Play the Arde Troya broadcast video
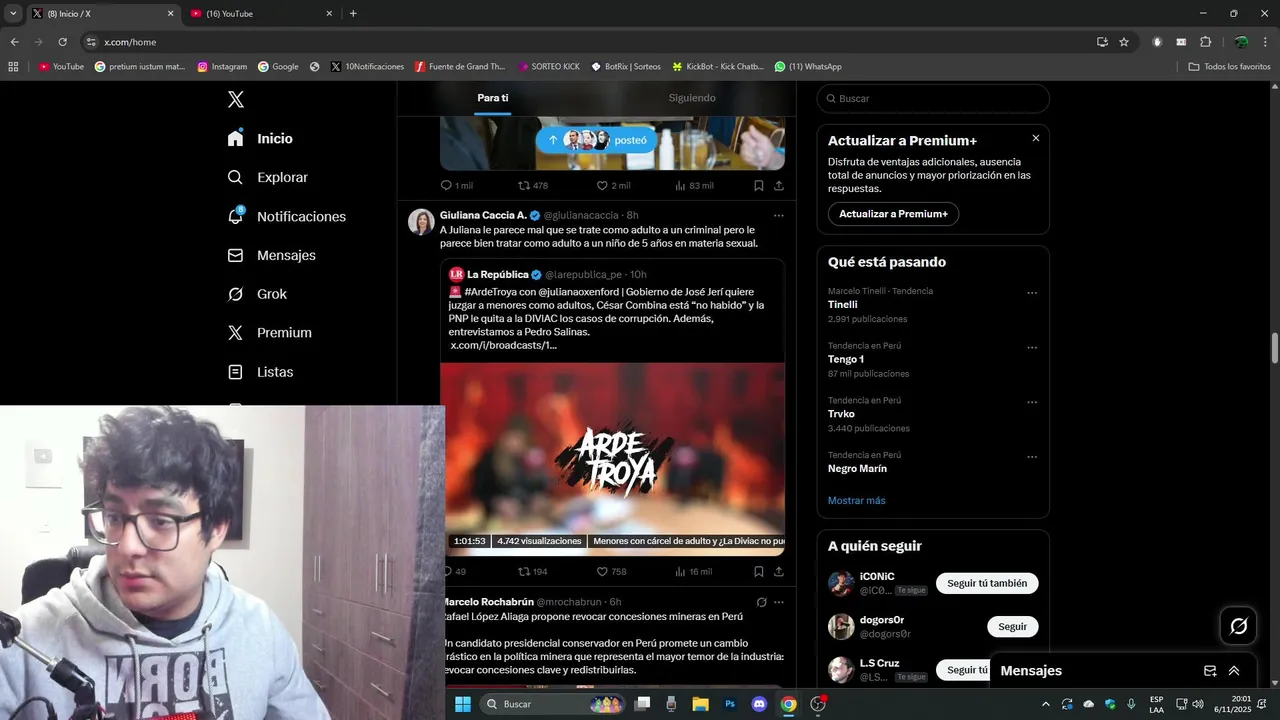 pos(612,459)
